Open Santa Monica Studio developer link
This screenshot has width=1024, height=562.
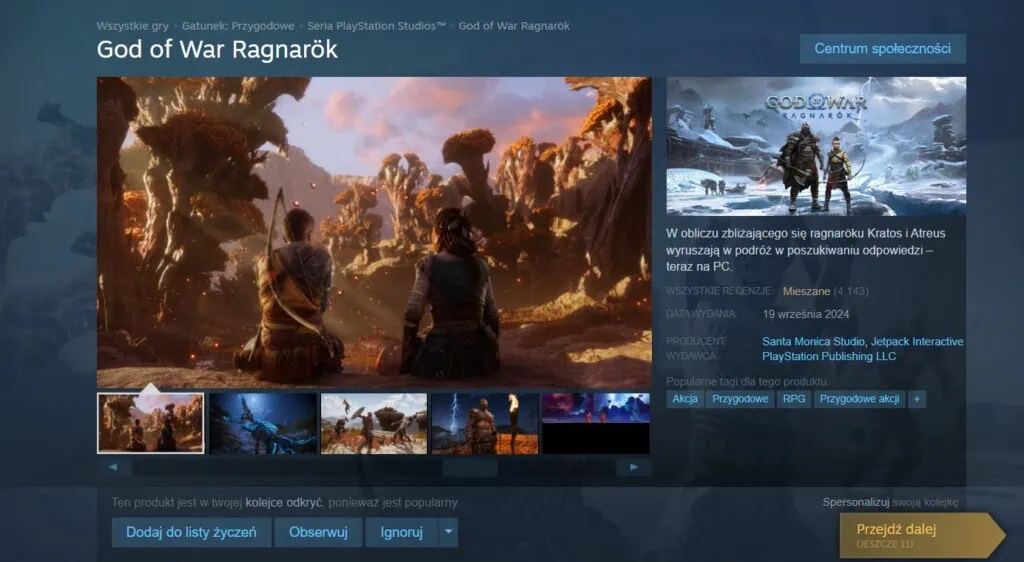point(813,341)
